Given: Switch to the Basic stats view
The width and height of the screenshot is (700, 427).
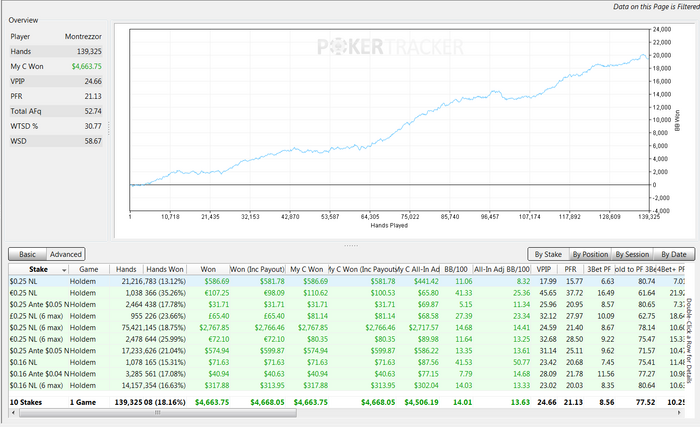Looking at the screenshot, I should tap(28, 255).
